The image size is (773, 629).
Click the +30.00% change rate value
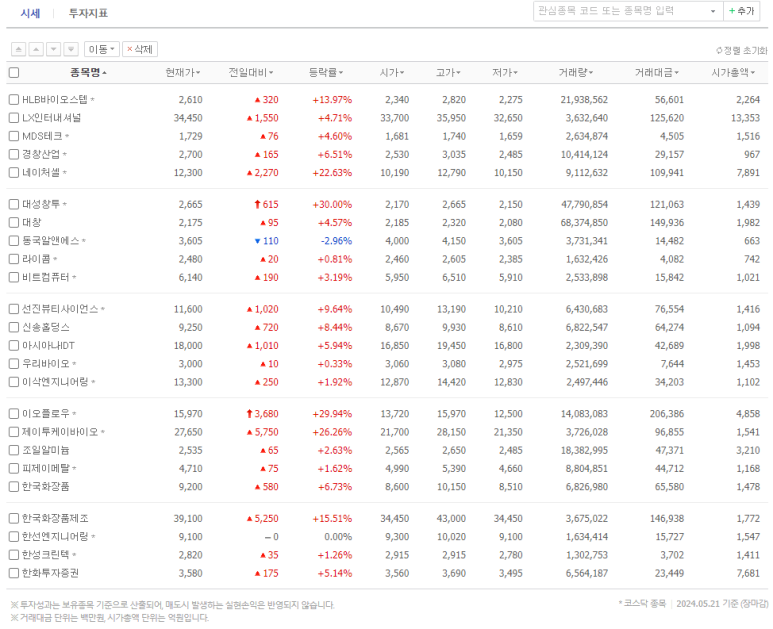tap(332, 204)
